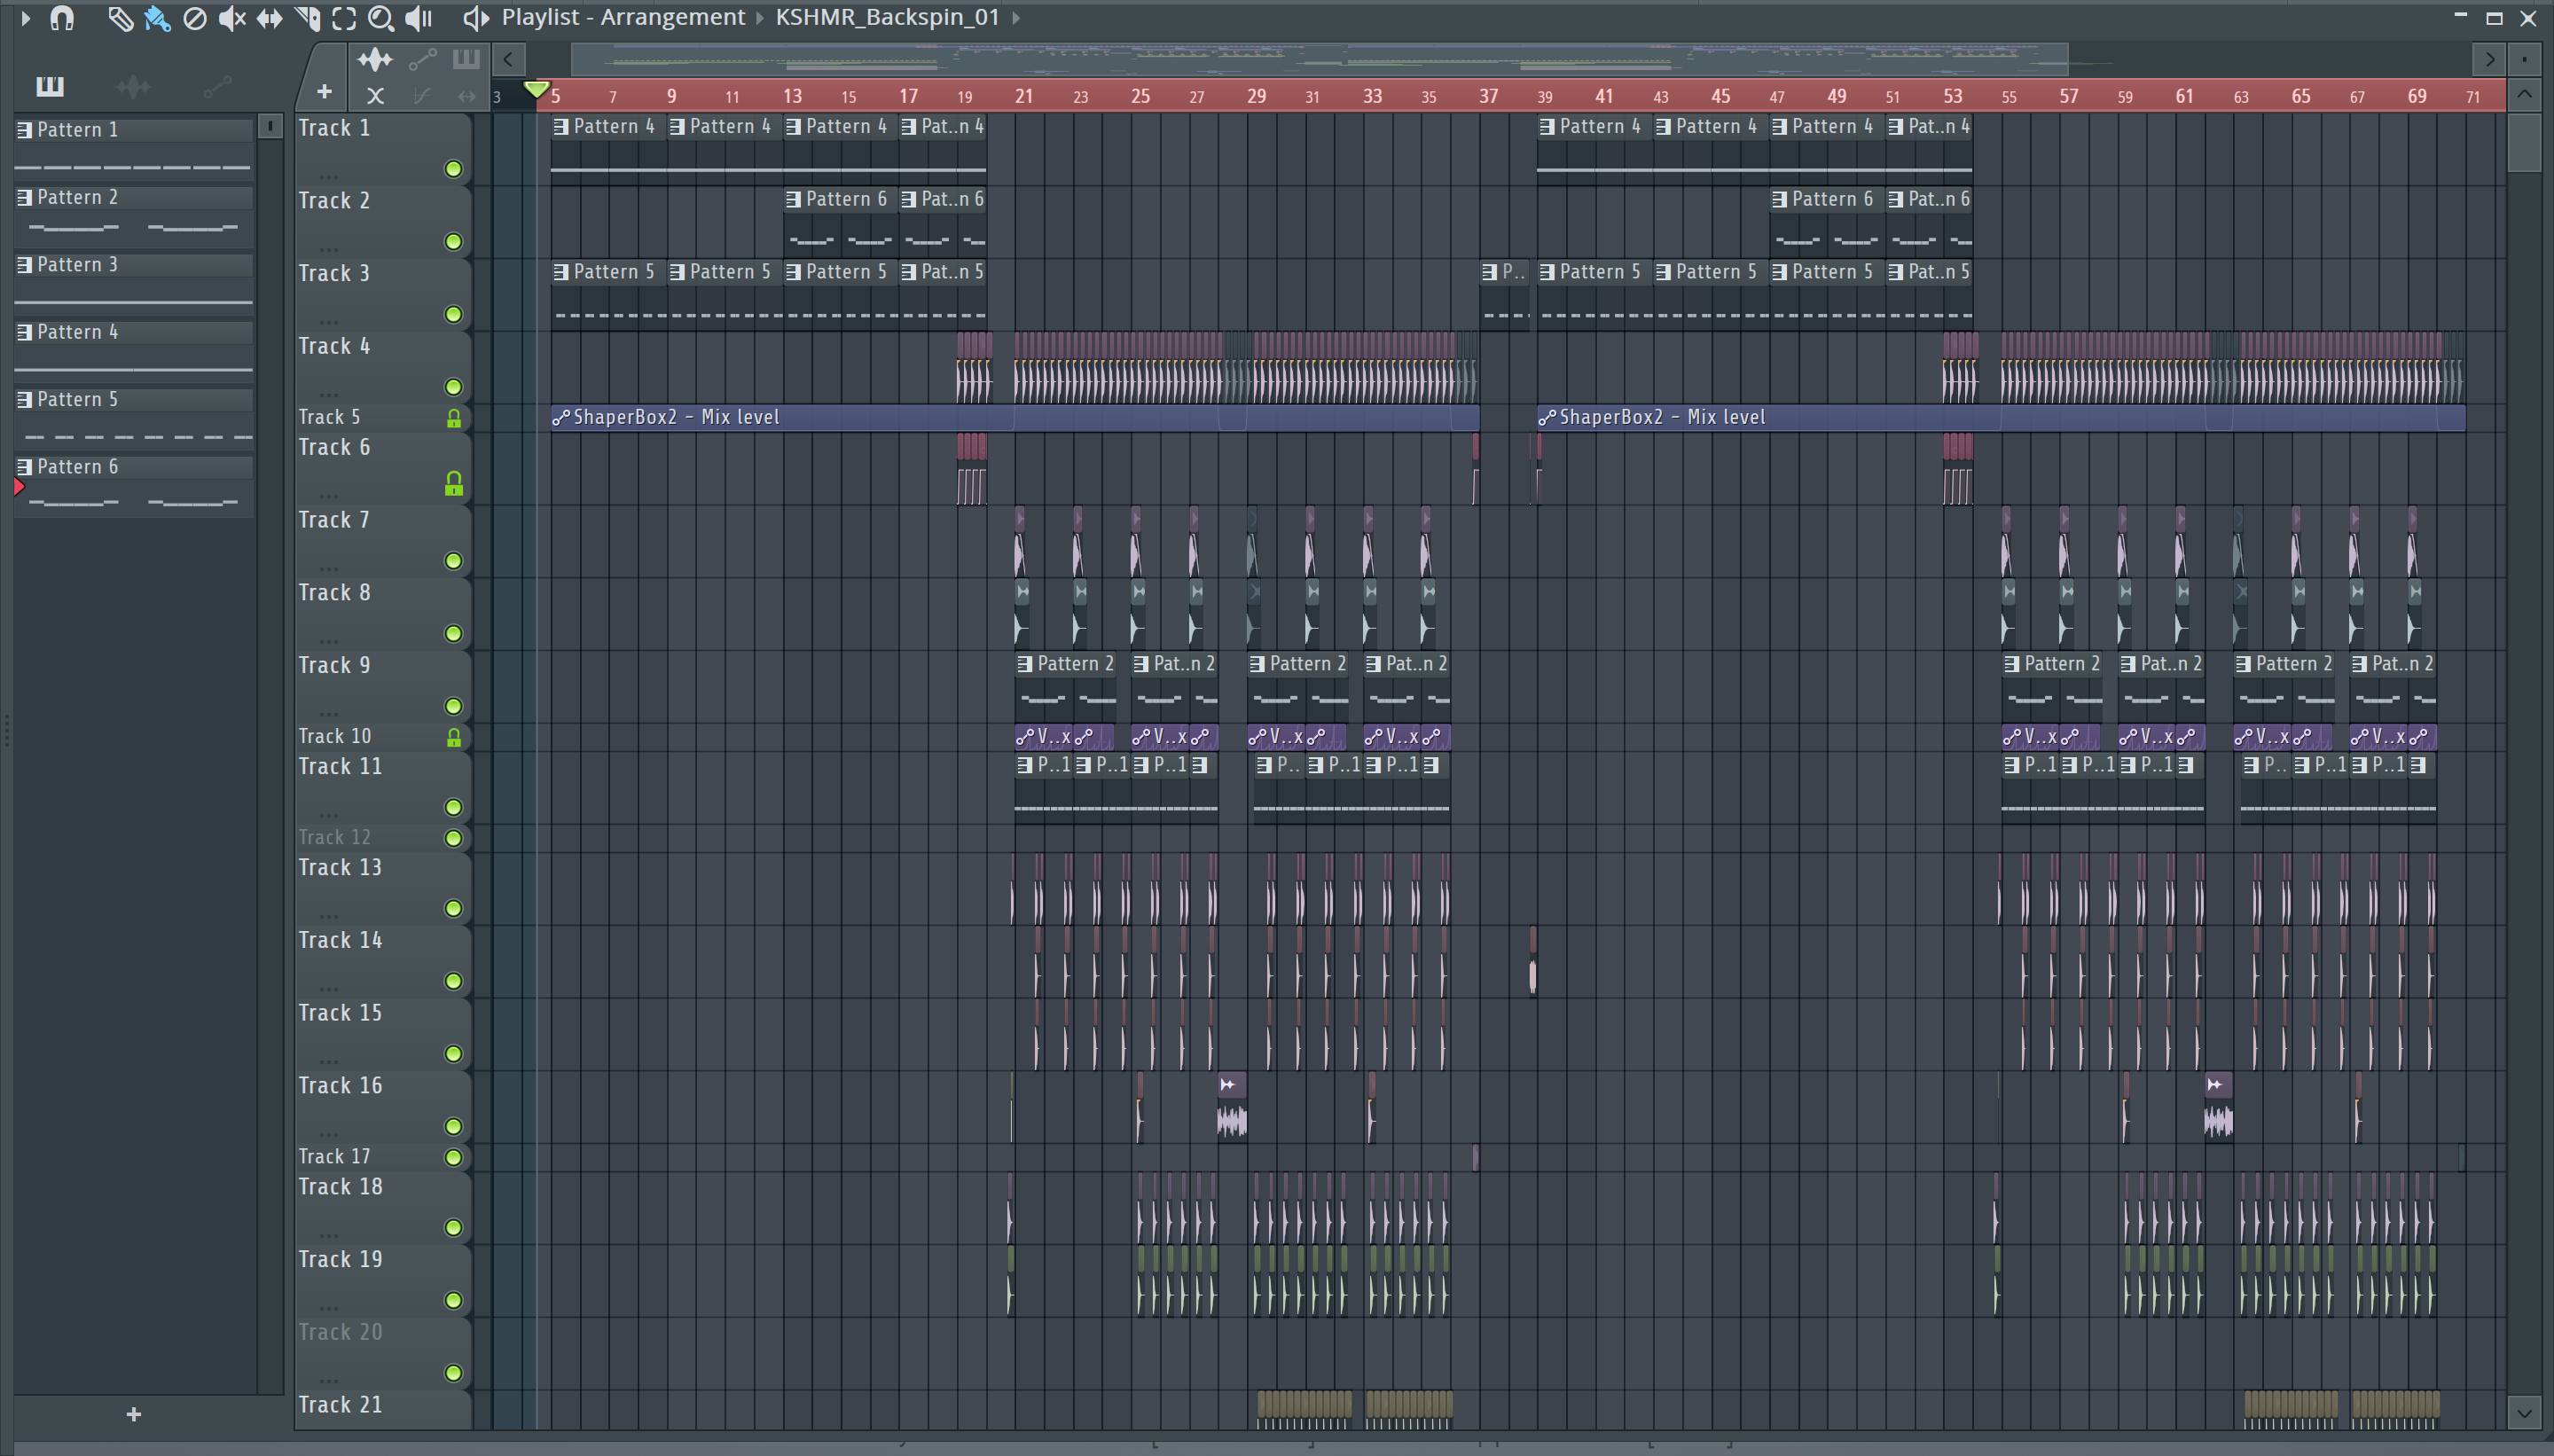Switch picker to Patterns piano tab
The image size is (2554, 1456).
pos(49,87)
